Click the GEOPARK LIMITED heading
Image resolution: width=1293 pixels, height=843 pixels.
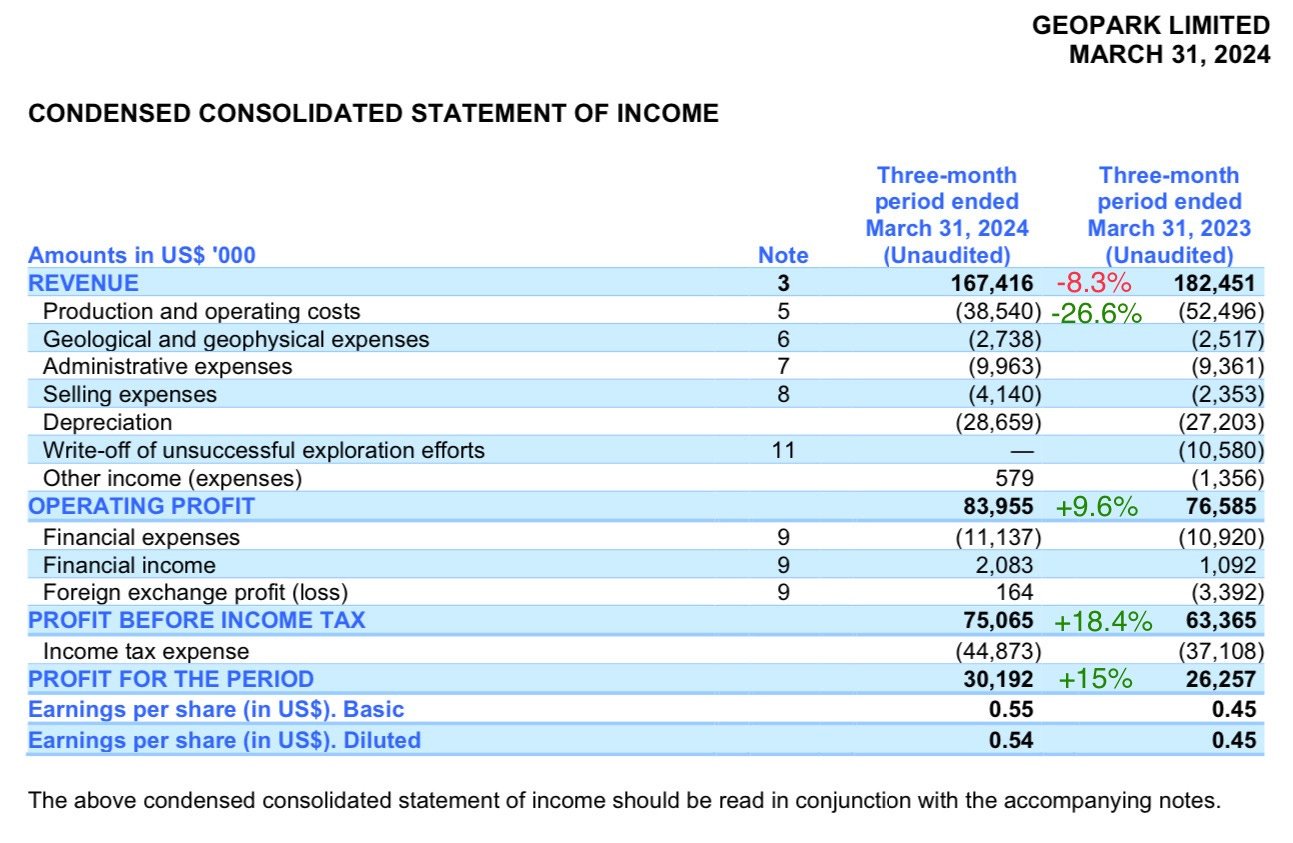point(1151,26)
